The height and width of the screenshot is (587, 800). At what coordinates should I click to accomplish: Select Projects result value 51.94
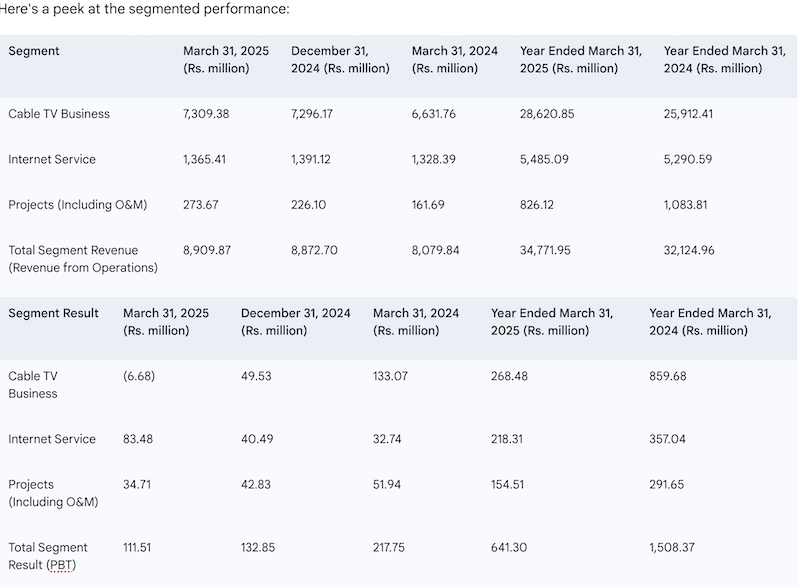(x=387, y=484)
